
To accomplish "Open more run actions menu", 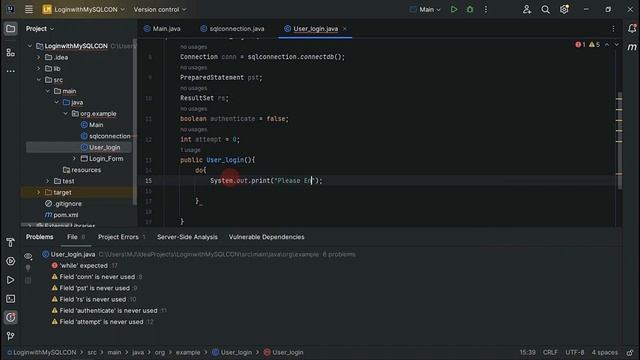I will click(486, 9).
